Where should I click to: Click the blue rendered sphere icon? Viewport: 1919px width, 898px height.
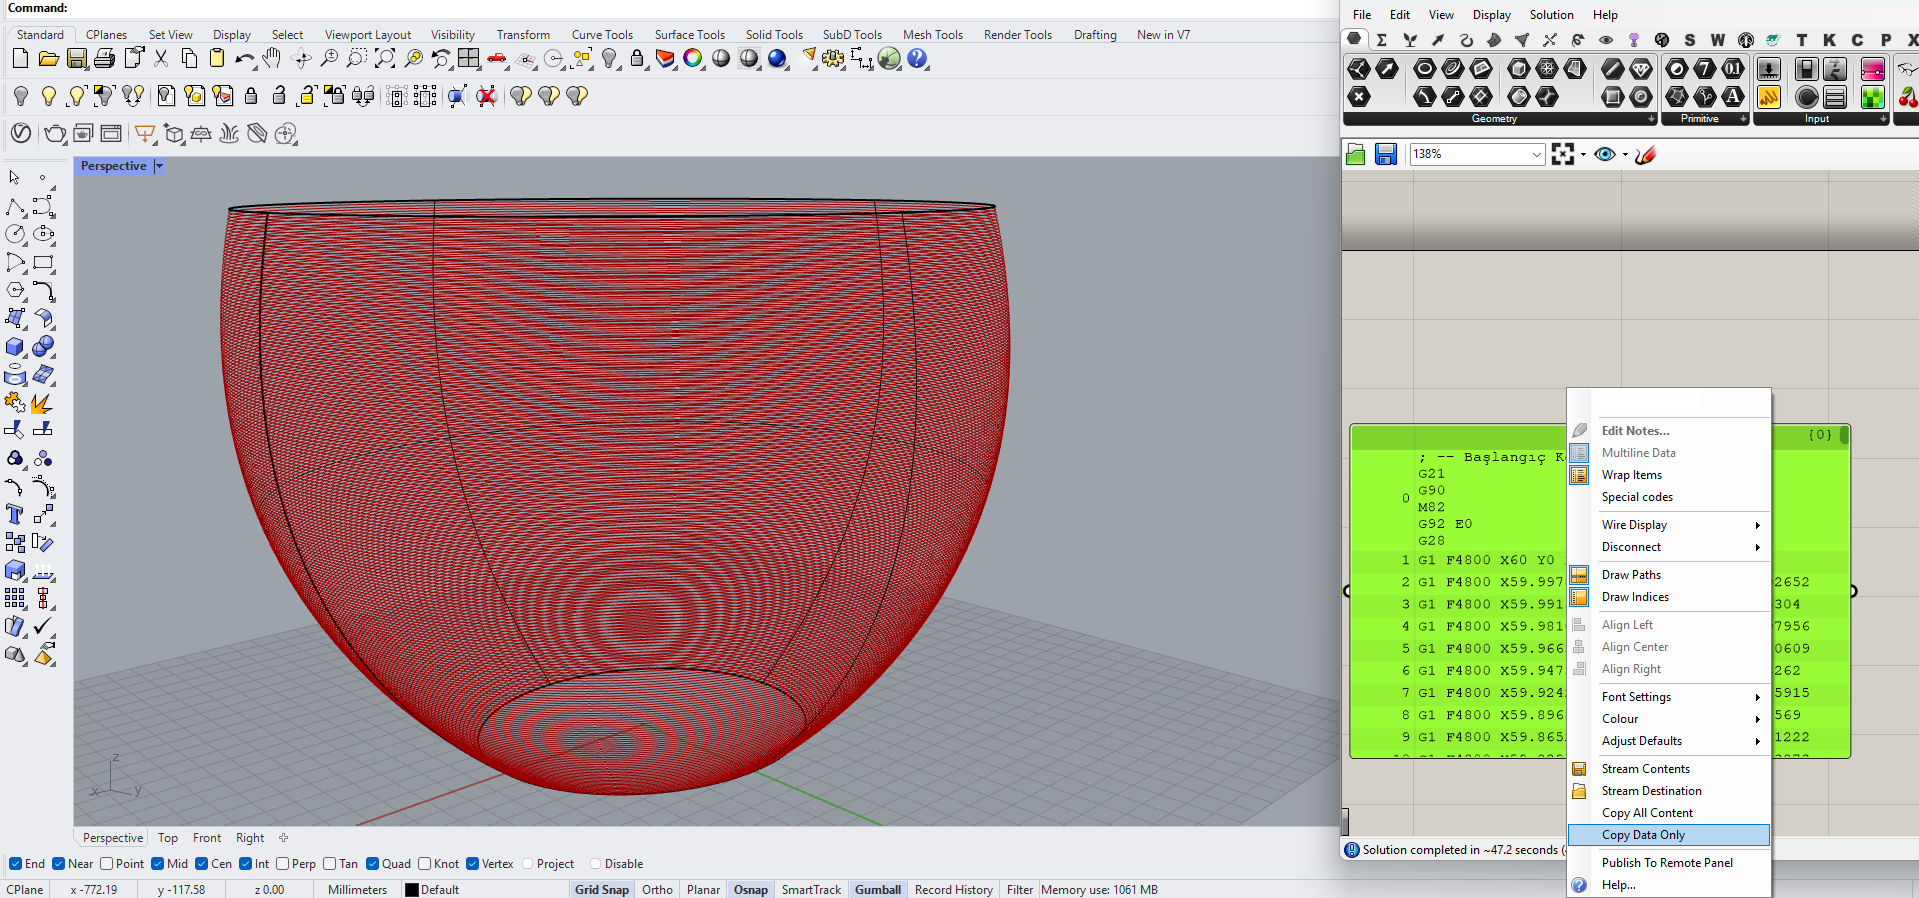click(x=777, y=59)
